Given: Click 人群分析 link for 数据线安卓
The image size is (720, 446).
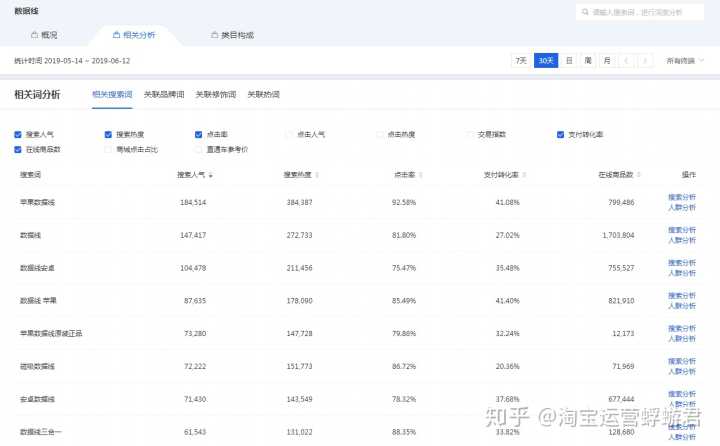Looking at the screenshot, I should click(x=682, y=273).
